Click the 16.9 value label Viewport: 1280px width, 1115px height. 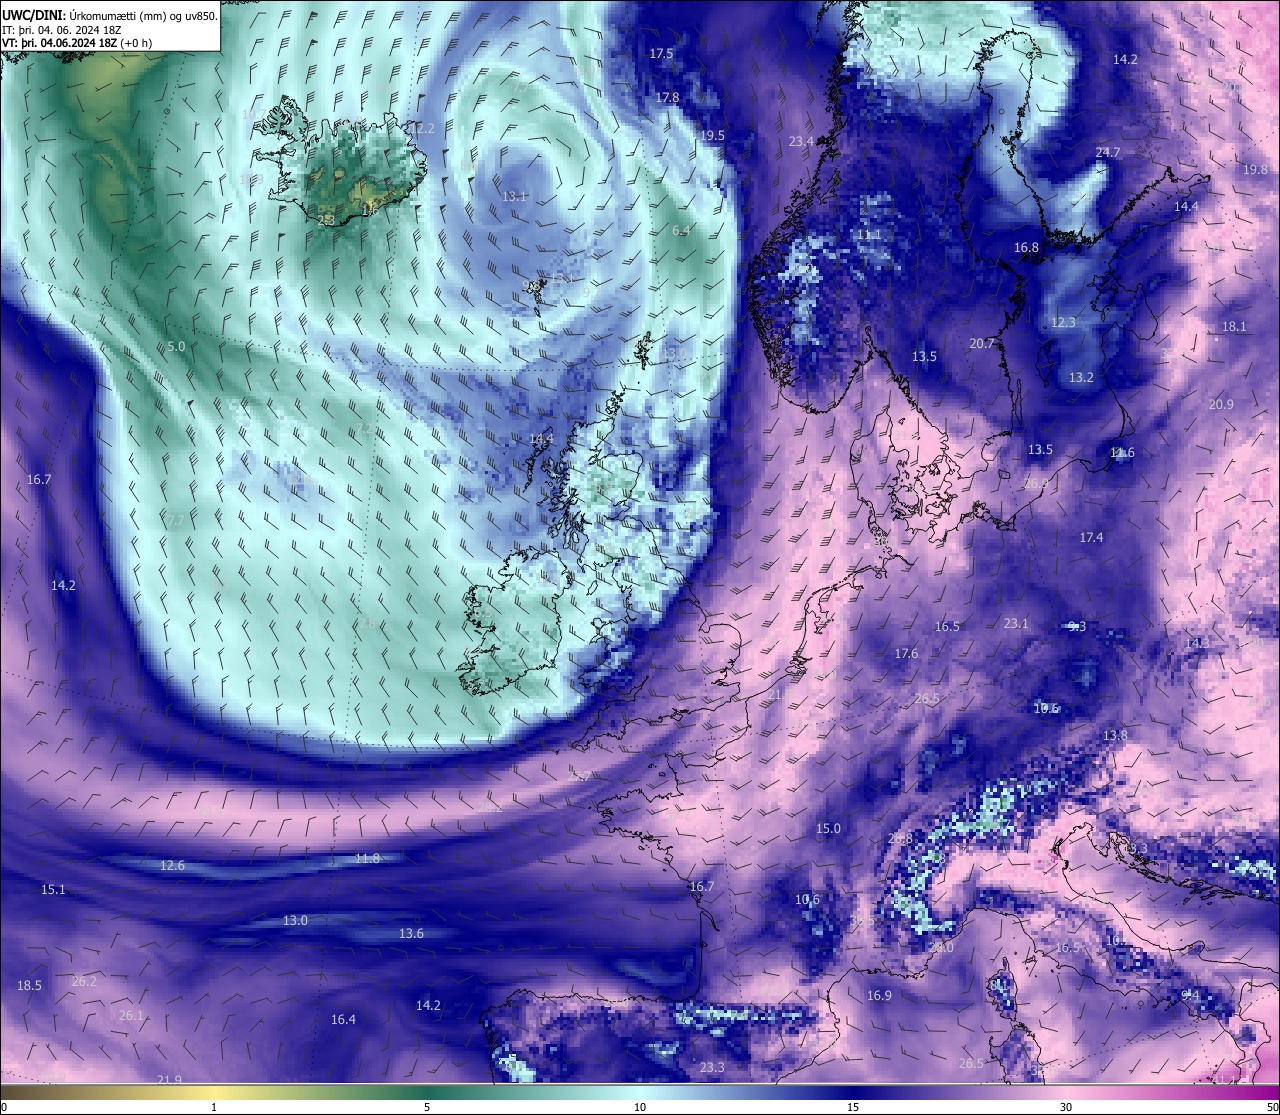click(879, 996)
